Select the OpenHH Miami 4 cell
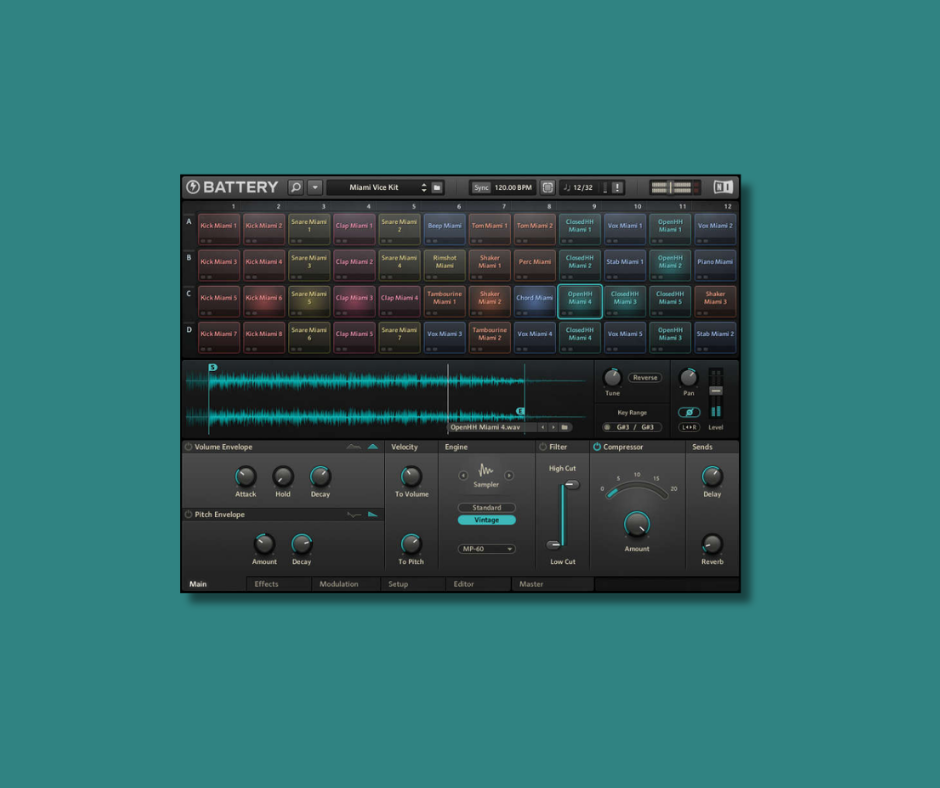Screen dimensions: 940x788 (580, 301)
